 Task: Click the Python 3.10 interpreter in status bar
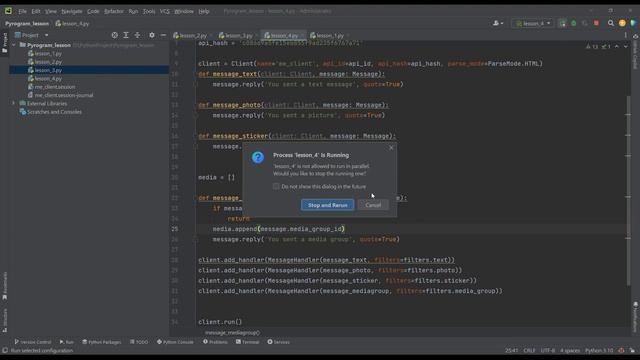click(599, 351)
